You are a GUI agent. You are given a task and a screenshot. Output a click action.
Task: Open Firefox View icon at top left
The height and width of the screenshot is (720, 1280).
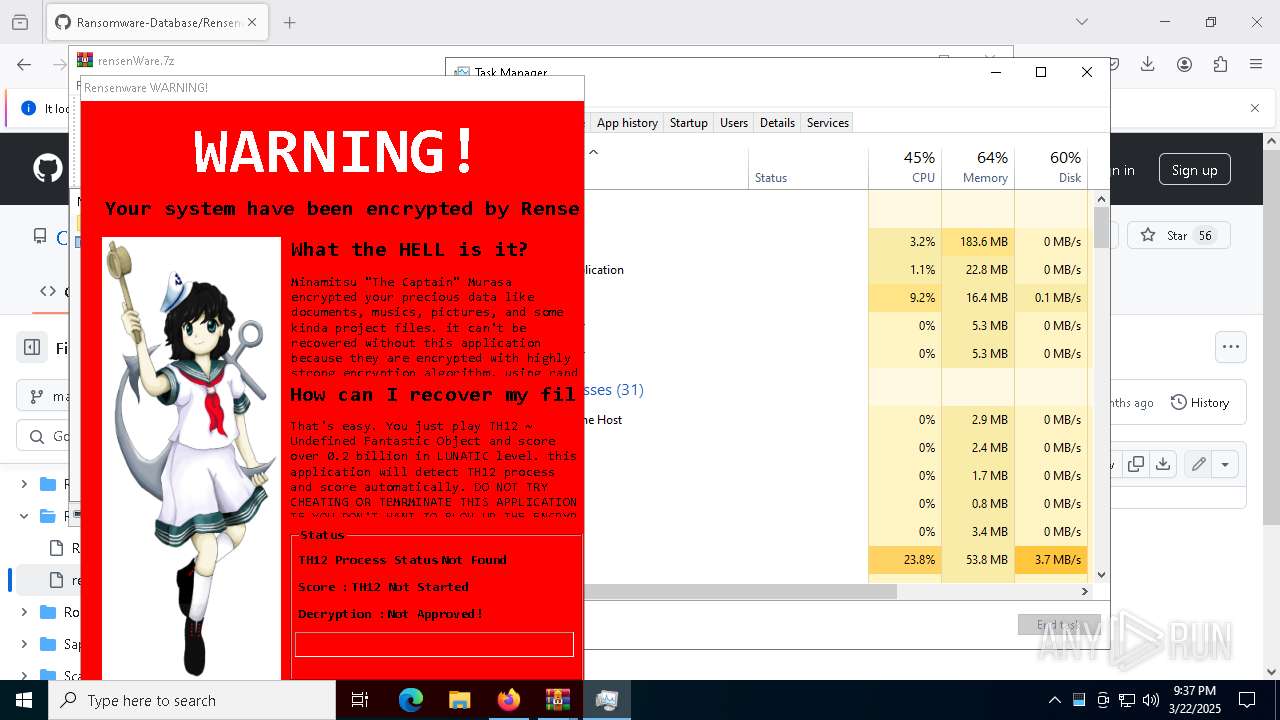click(20, 22)
